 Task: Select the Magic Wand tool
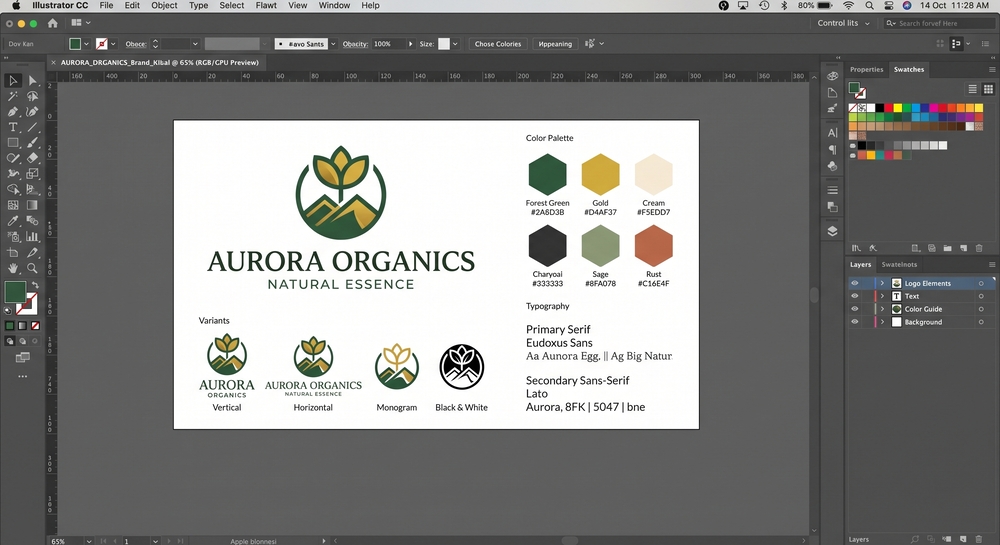(x=13, y=96)
